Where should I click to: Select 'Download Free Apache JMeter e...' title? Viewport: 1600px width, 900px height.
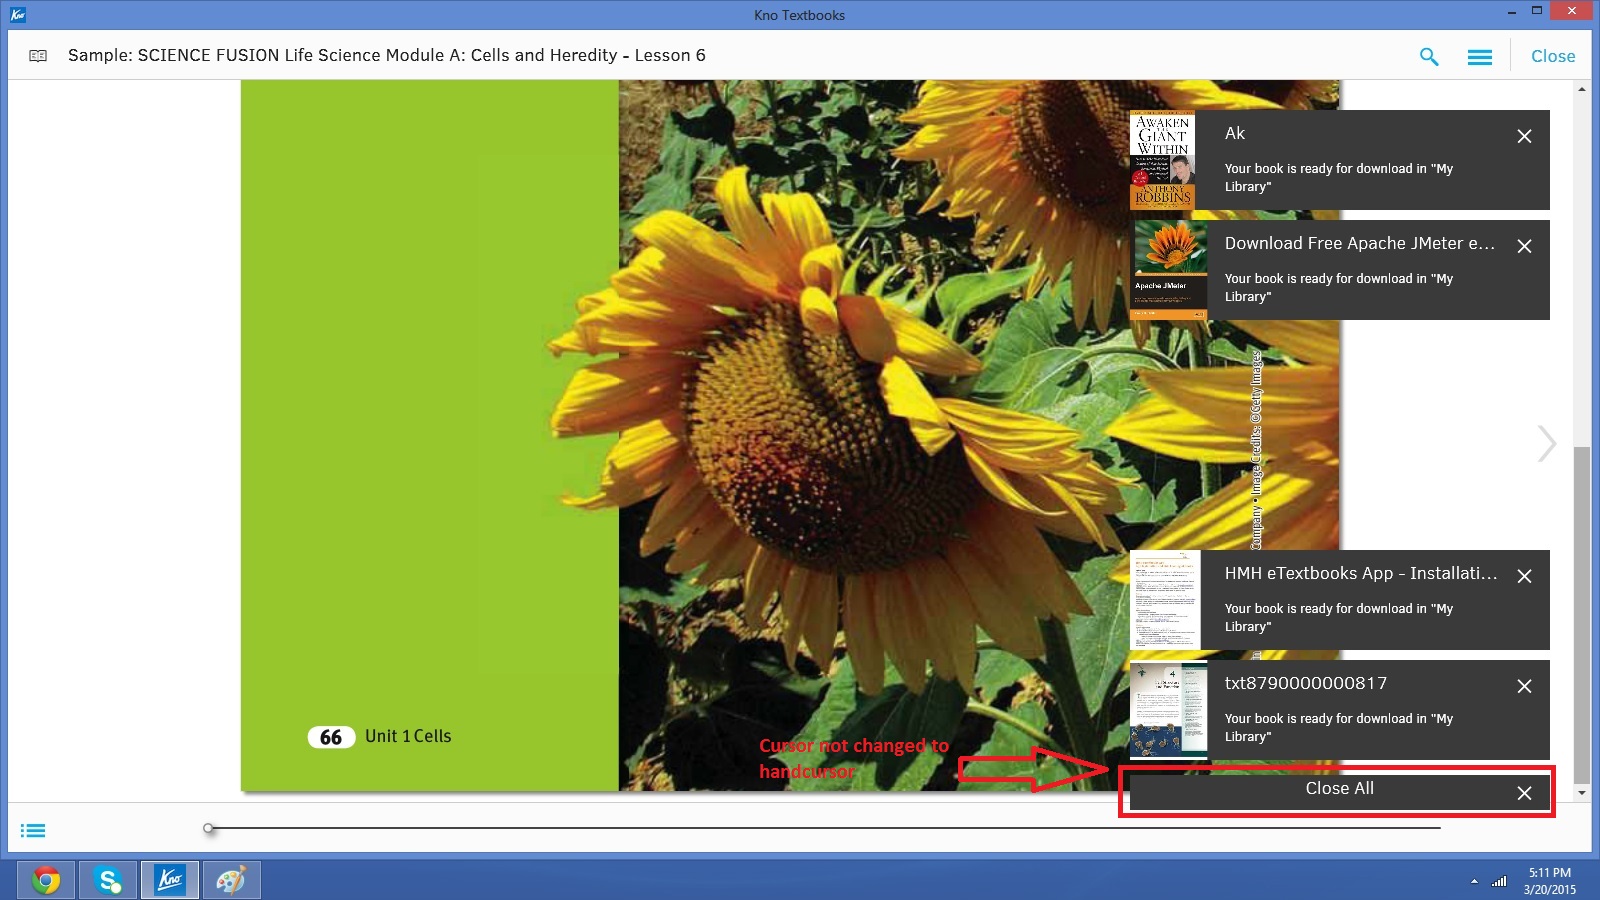click(1360, 243)
